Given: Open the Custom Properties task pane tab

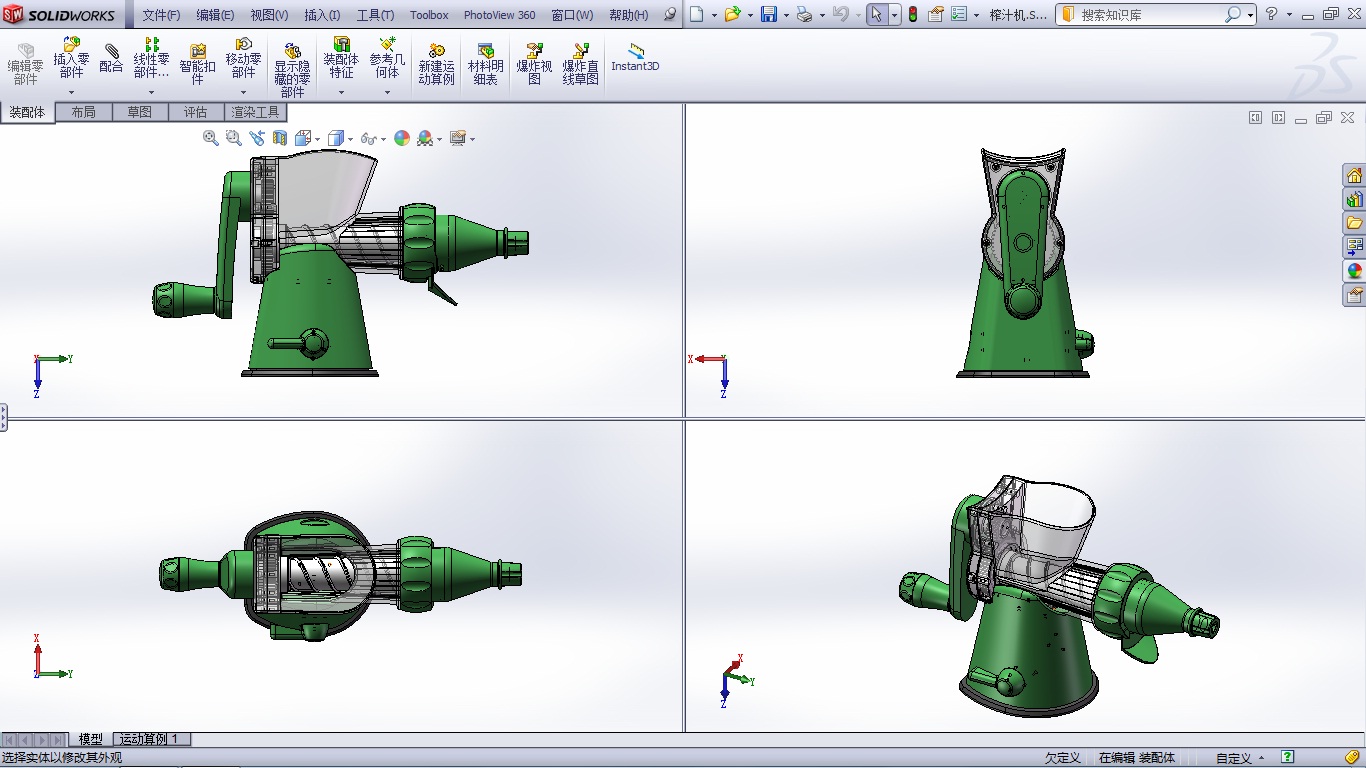Looking at the screenshot, I should coord(1355,295).
